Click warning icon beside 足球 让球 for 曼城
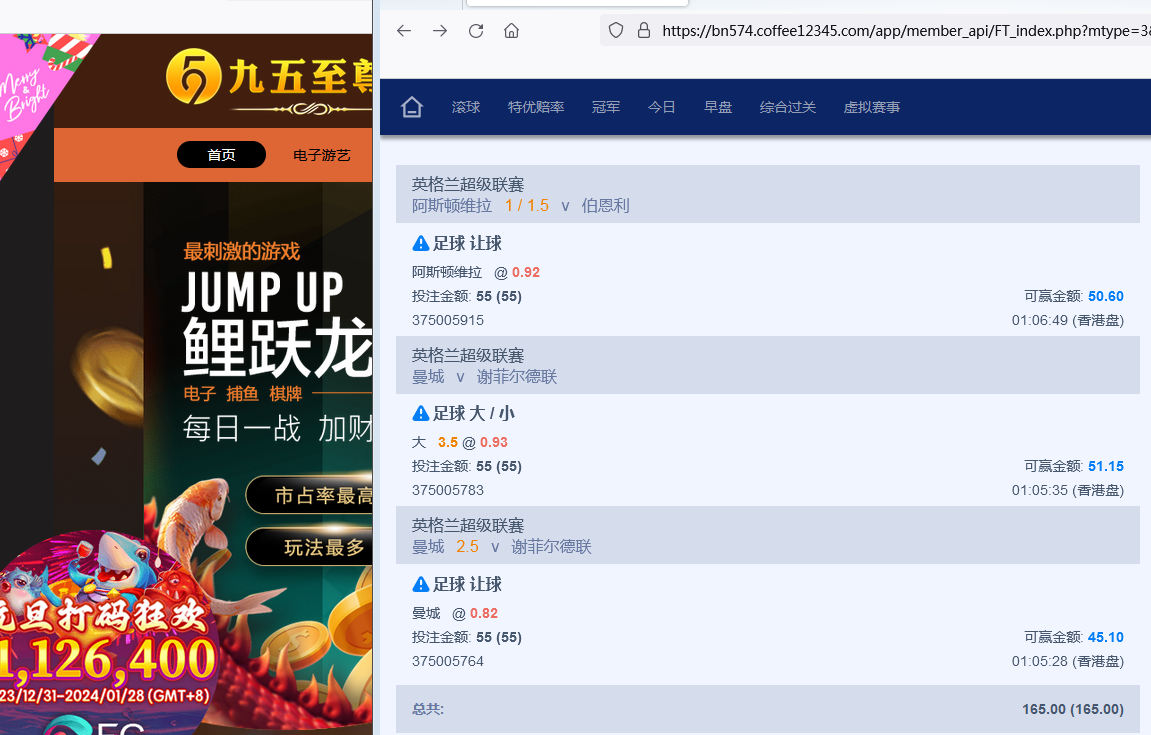 pos(421,584)
